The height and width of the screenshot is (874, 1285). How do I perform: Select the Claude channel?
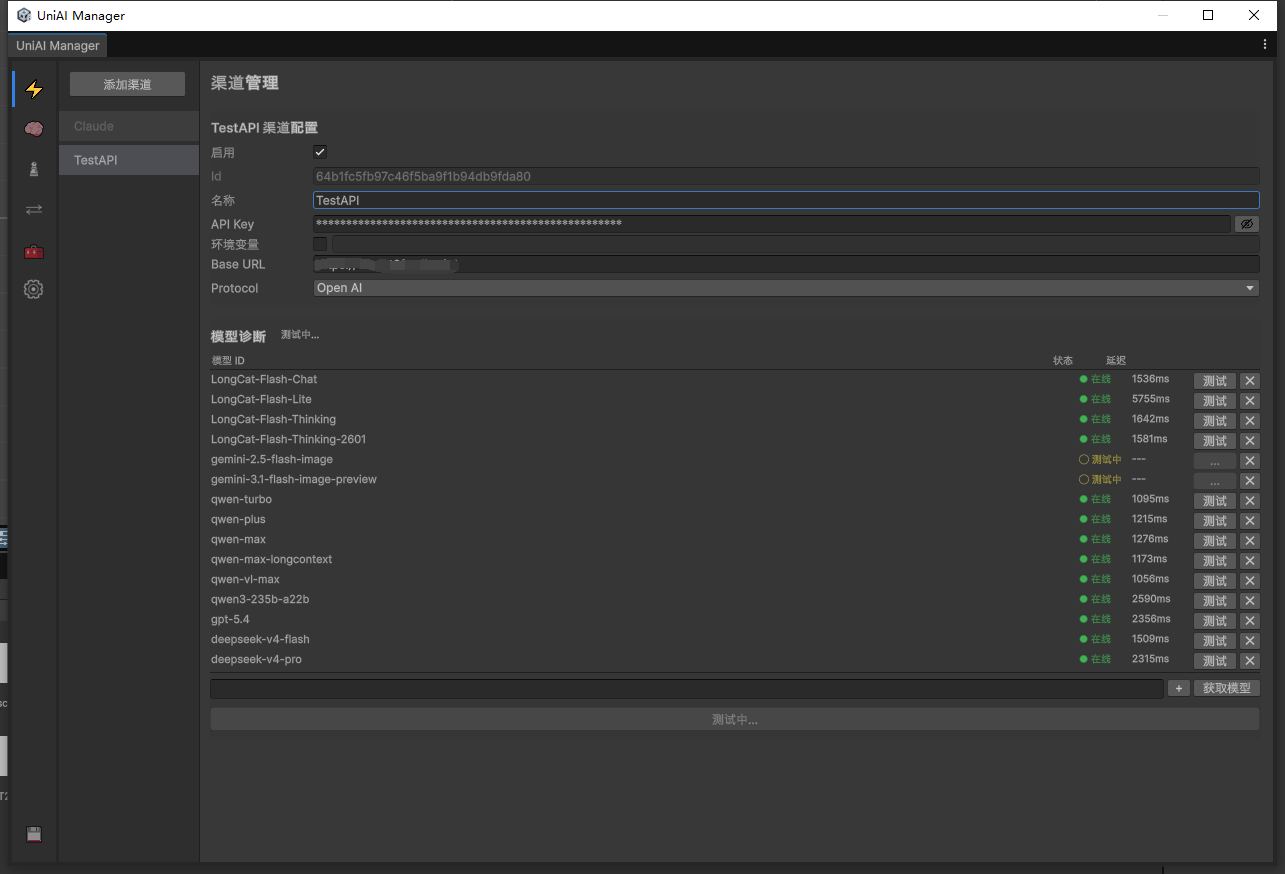(129, 126)
